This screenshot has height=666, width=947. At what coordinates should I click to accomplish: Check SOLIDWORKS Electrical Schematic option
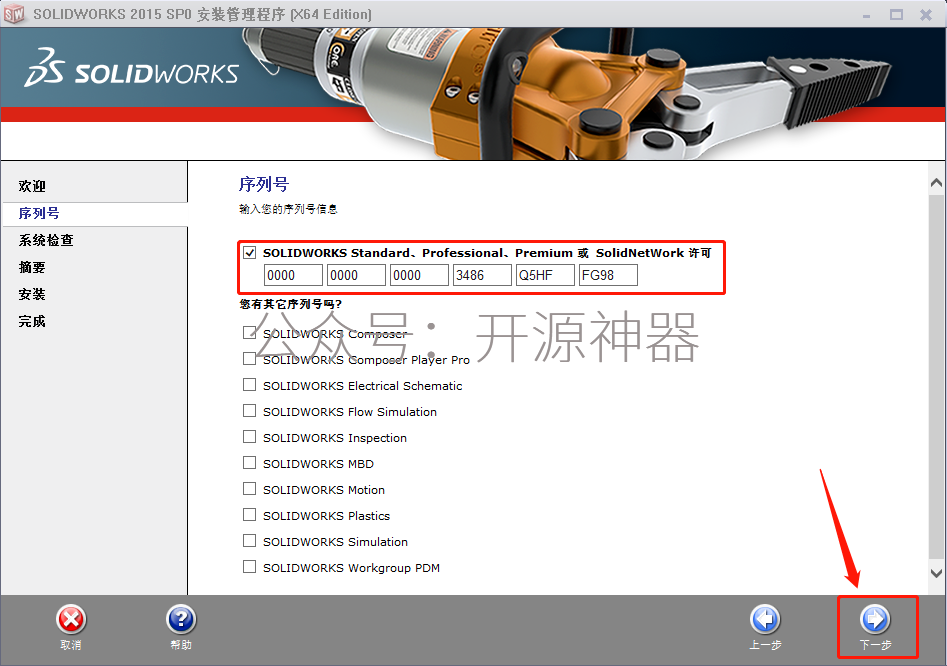(249, 385)
